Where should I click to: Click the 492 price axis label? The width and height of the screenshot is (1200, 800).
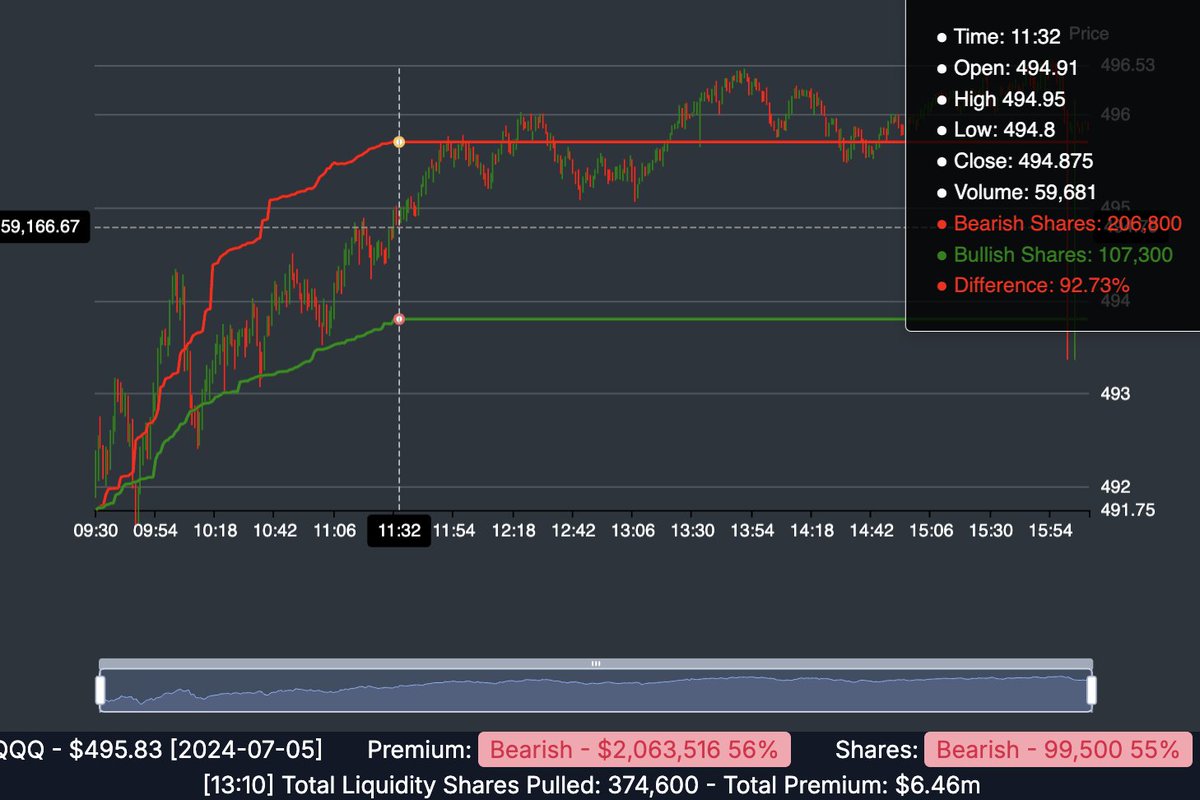[x=1116, y=487]
